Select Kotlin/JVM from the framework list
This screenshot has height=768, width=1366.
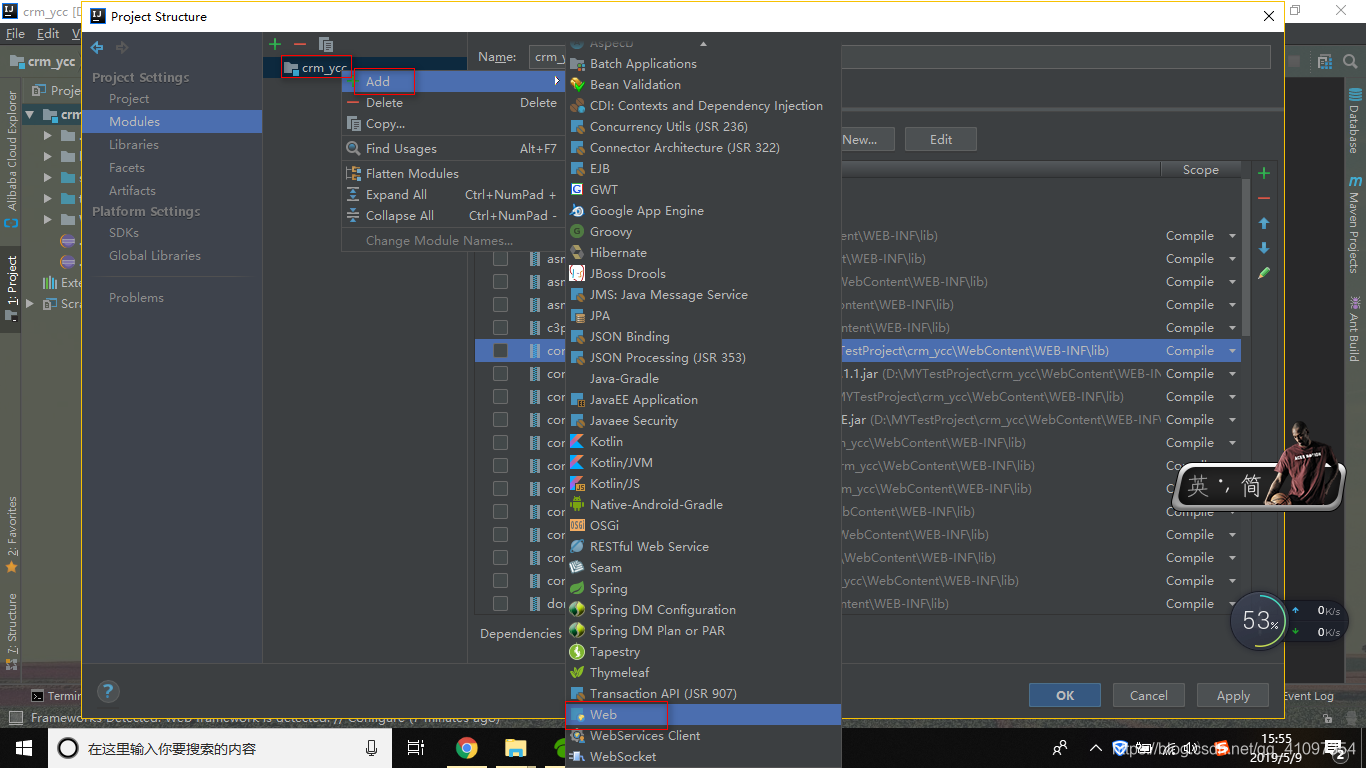[704, 463]
